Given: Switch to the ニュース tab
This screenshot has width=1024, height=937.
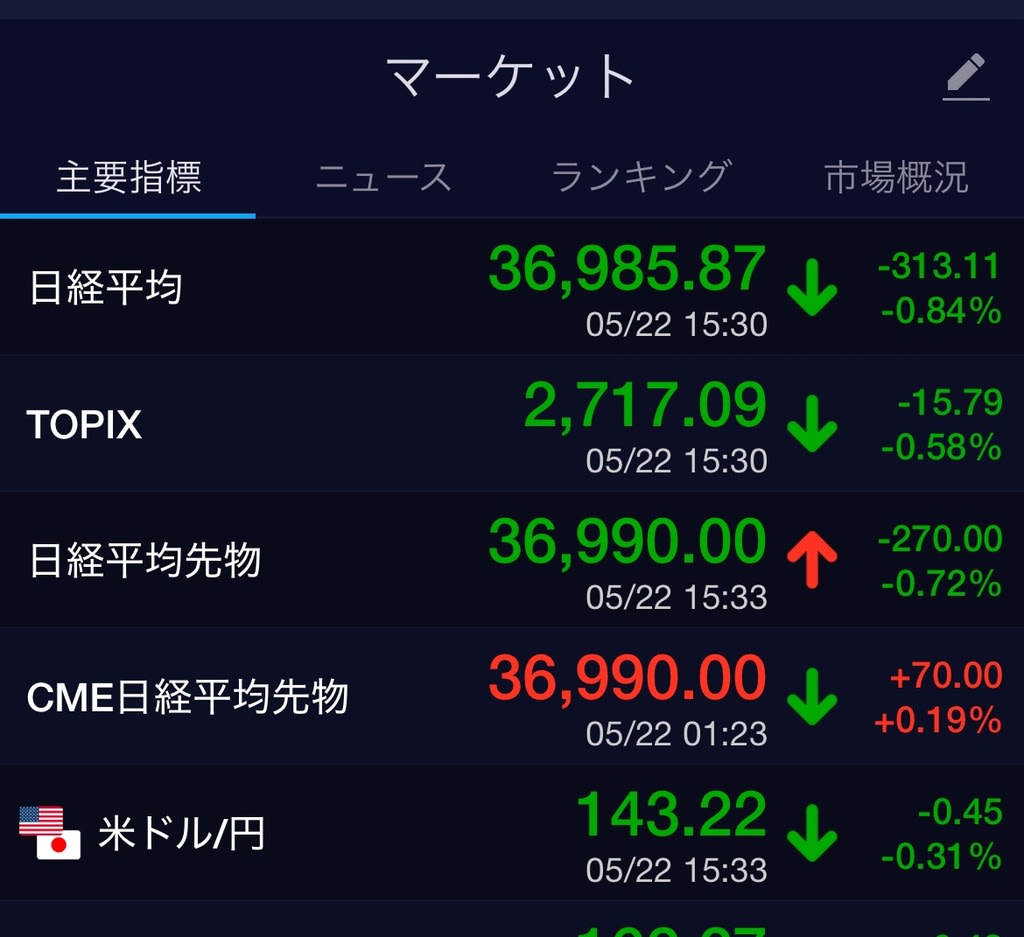Looking at the screenshot, I should [383, 177].
